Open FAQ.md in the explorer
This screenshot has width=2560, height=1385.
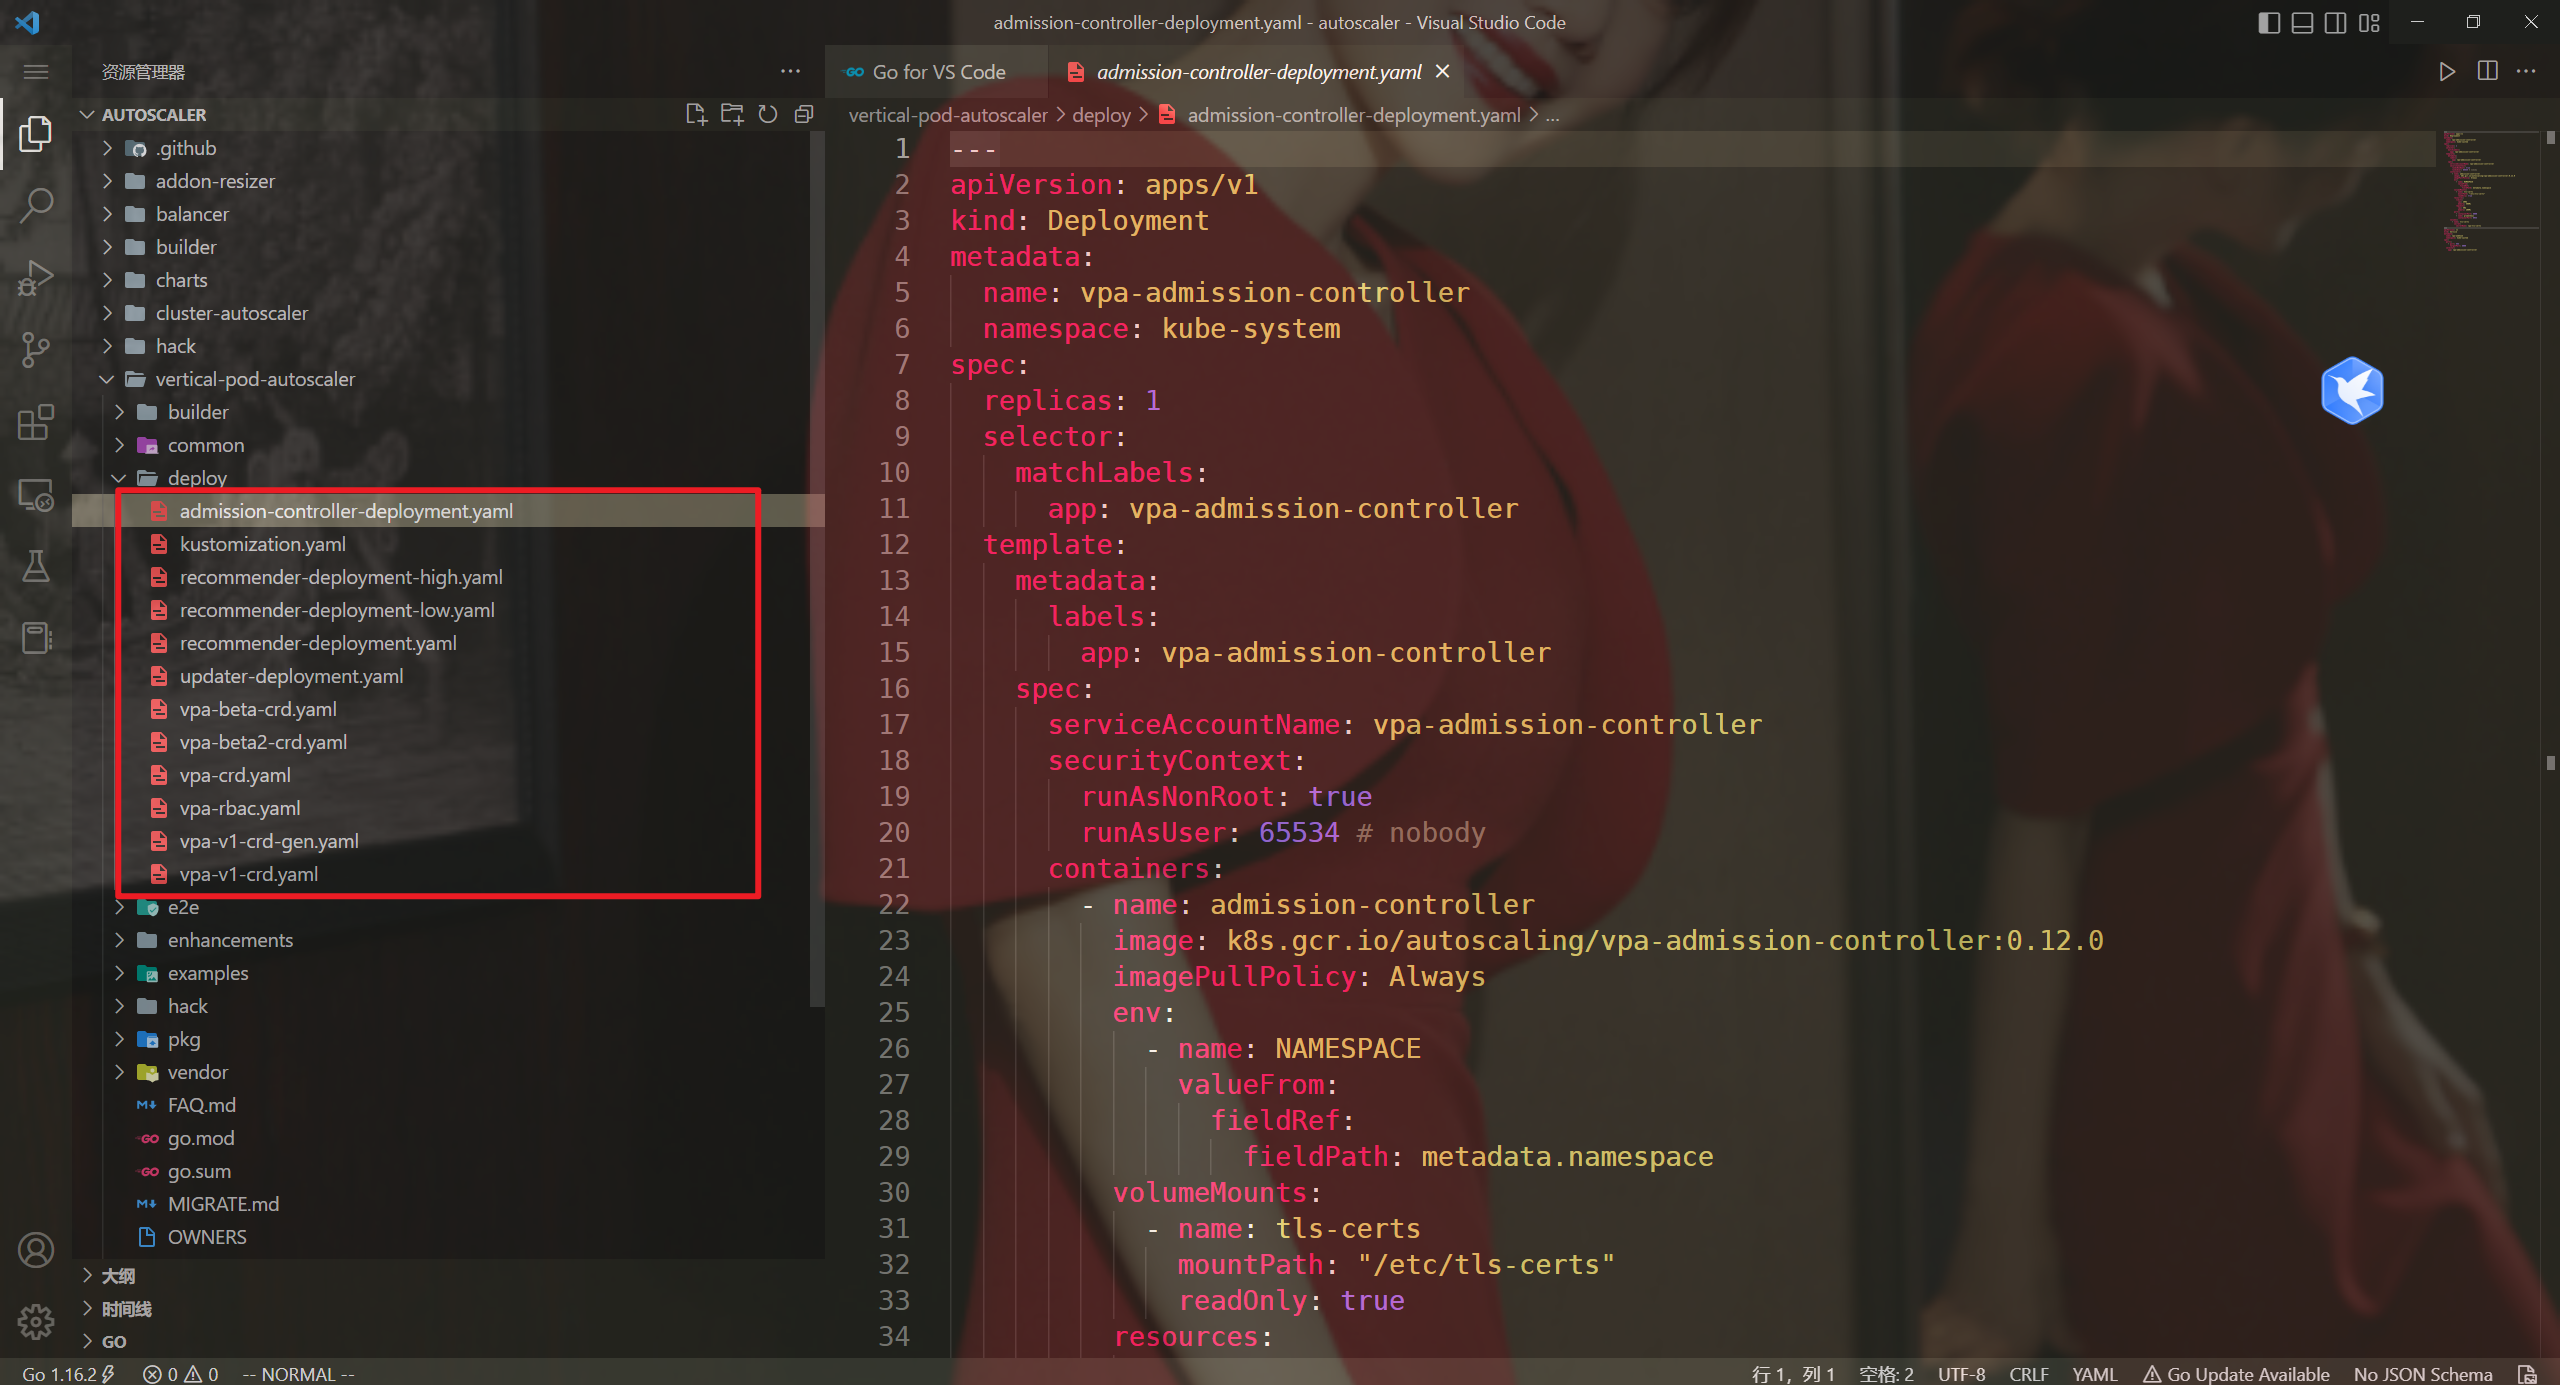pyautogui.click(x=450, y=1105)
